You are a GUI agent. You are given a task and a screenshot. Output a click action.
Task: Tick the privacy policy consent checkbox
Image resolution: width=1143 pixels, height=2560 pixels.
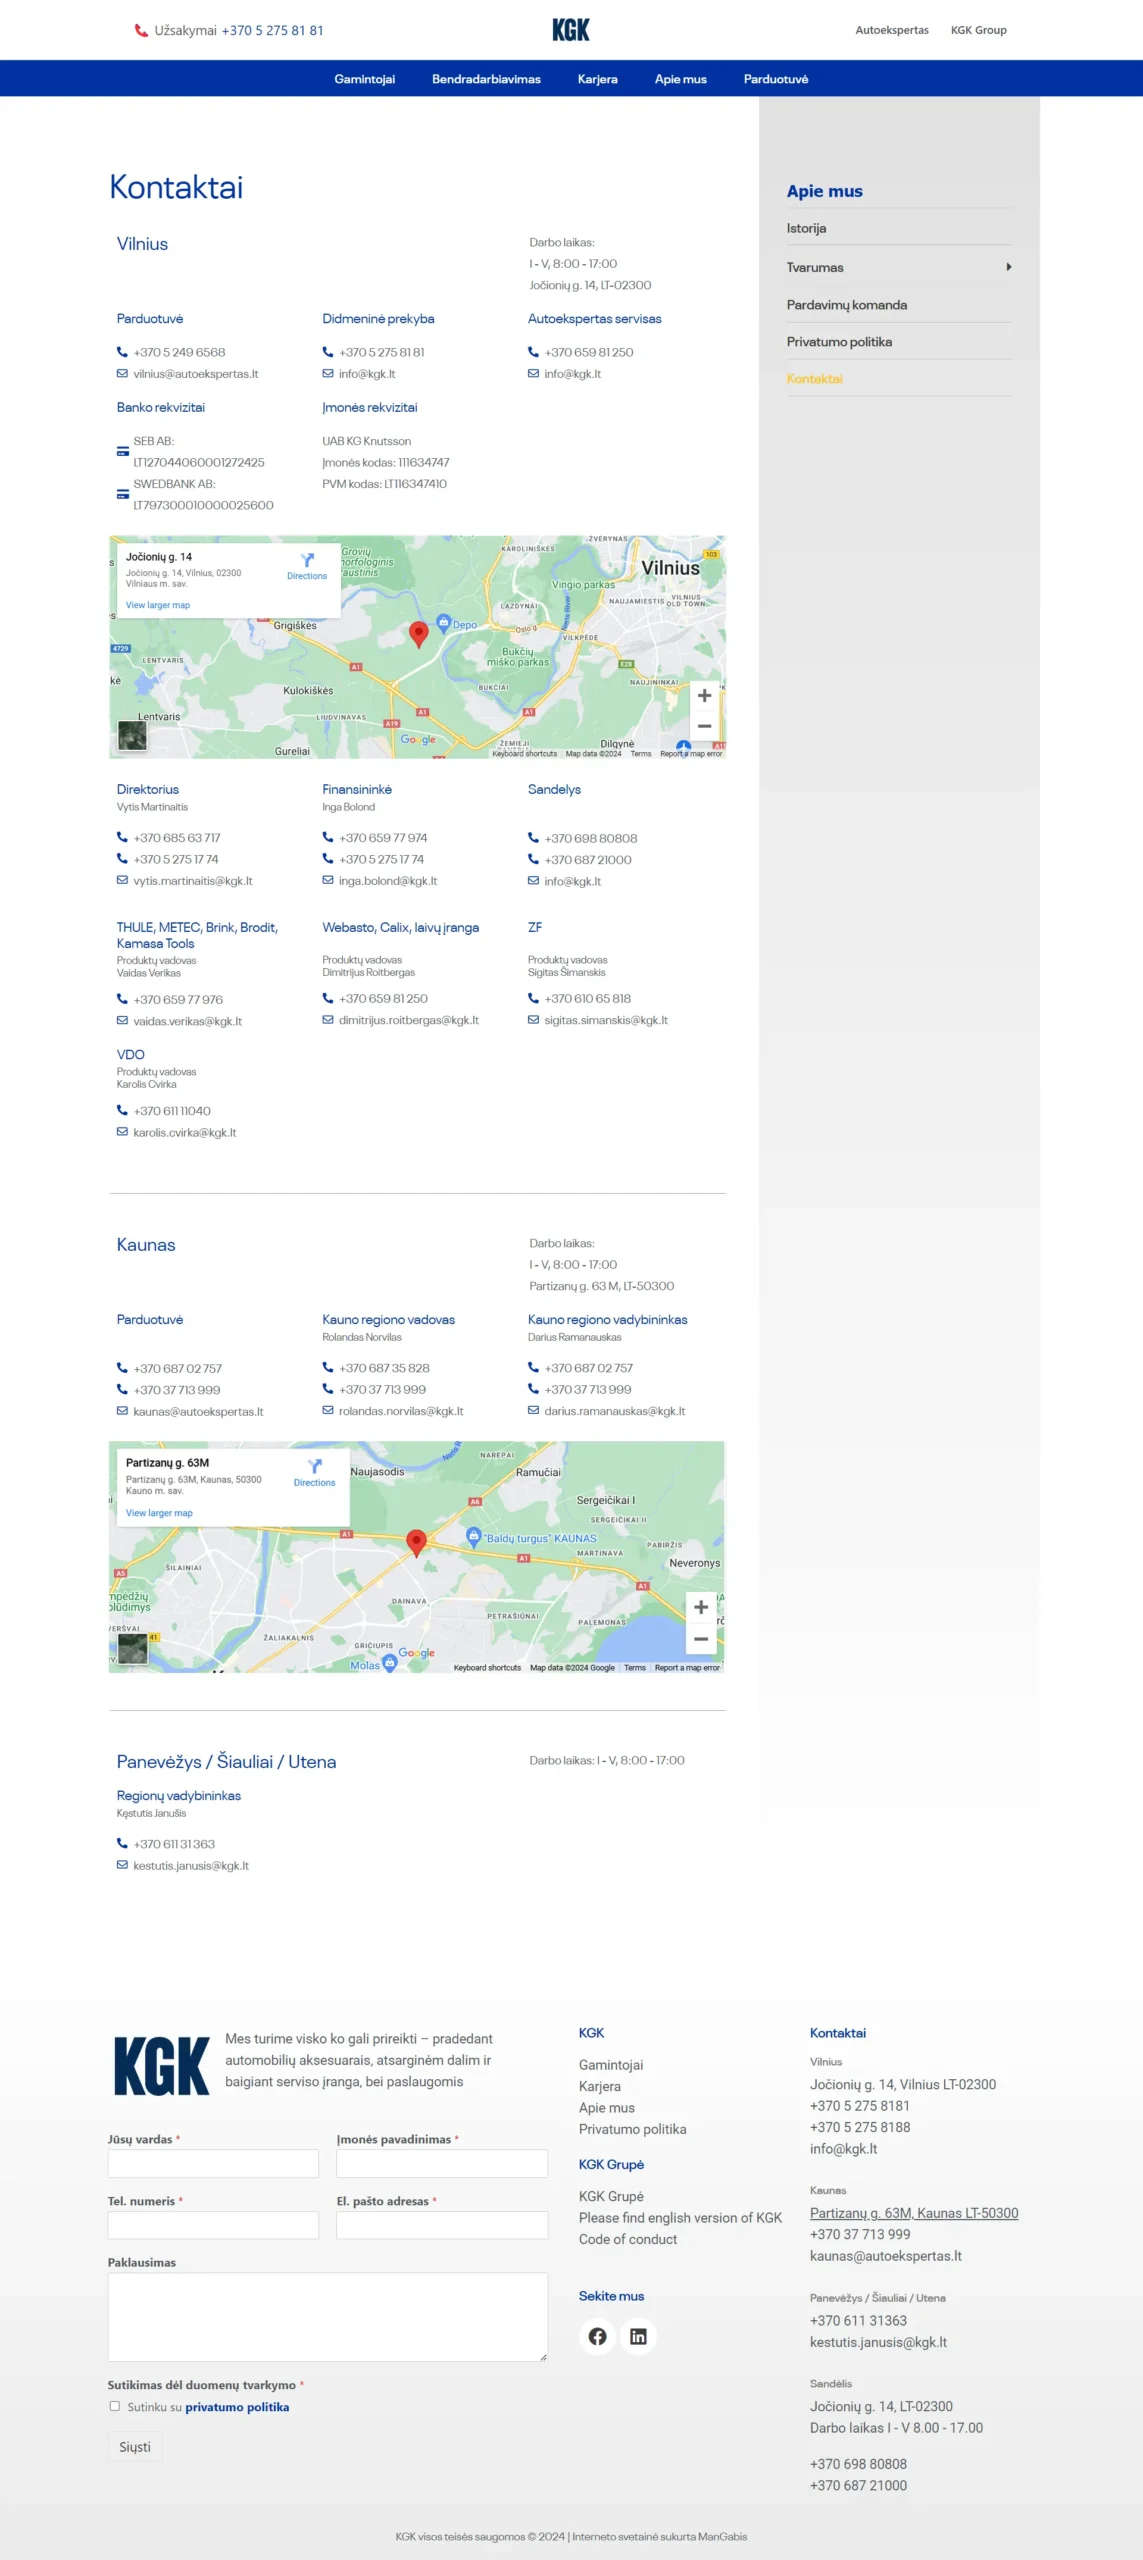114,2406
